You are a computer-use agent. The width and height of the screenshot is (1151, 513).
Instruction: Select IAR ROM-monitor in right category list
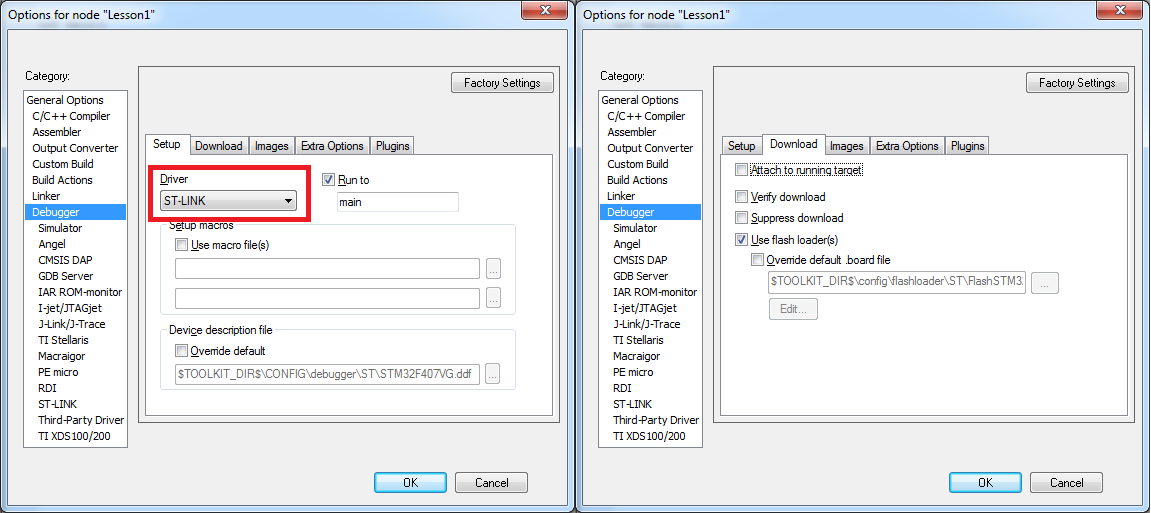click(655, 292)
